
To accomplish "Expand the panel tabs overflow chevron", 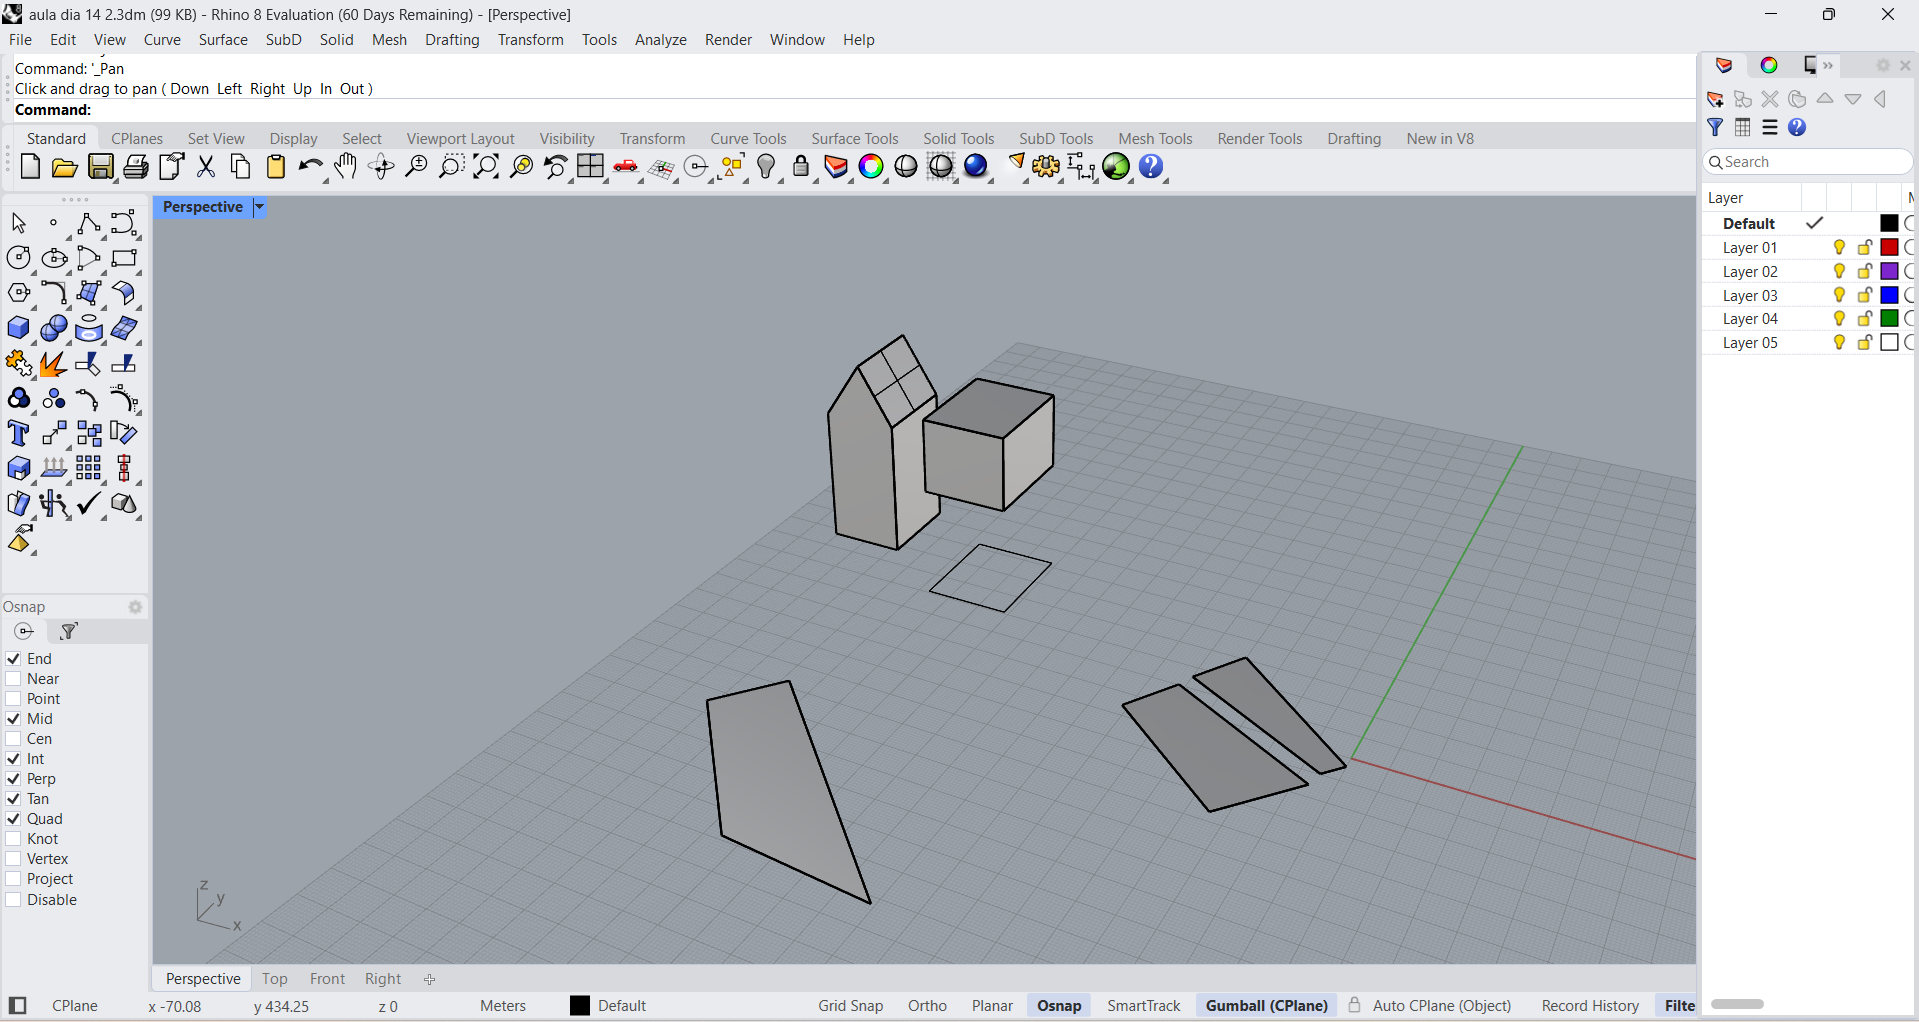I will tap(1828, 66).
